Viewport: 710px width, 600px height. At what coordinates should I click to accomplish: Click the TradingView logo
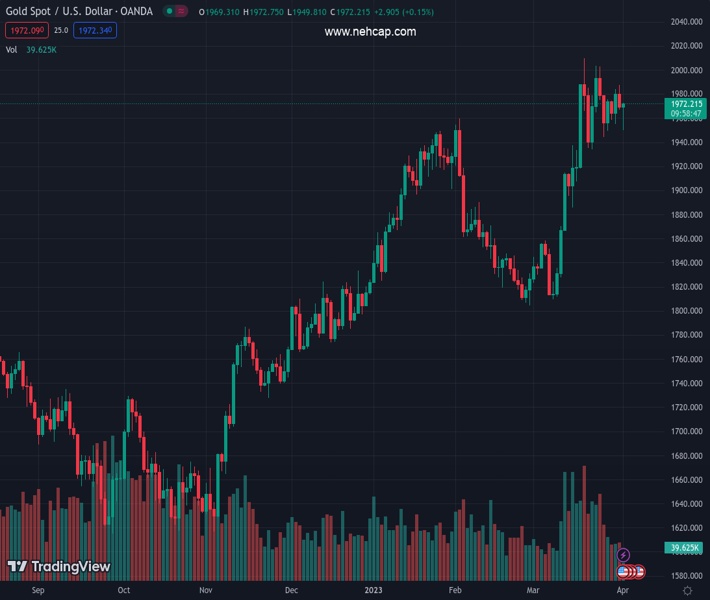(59, 567)
